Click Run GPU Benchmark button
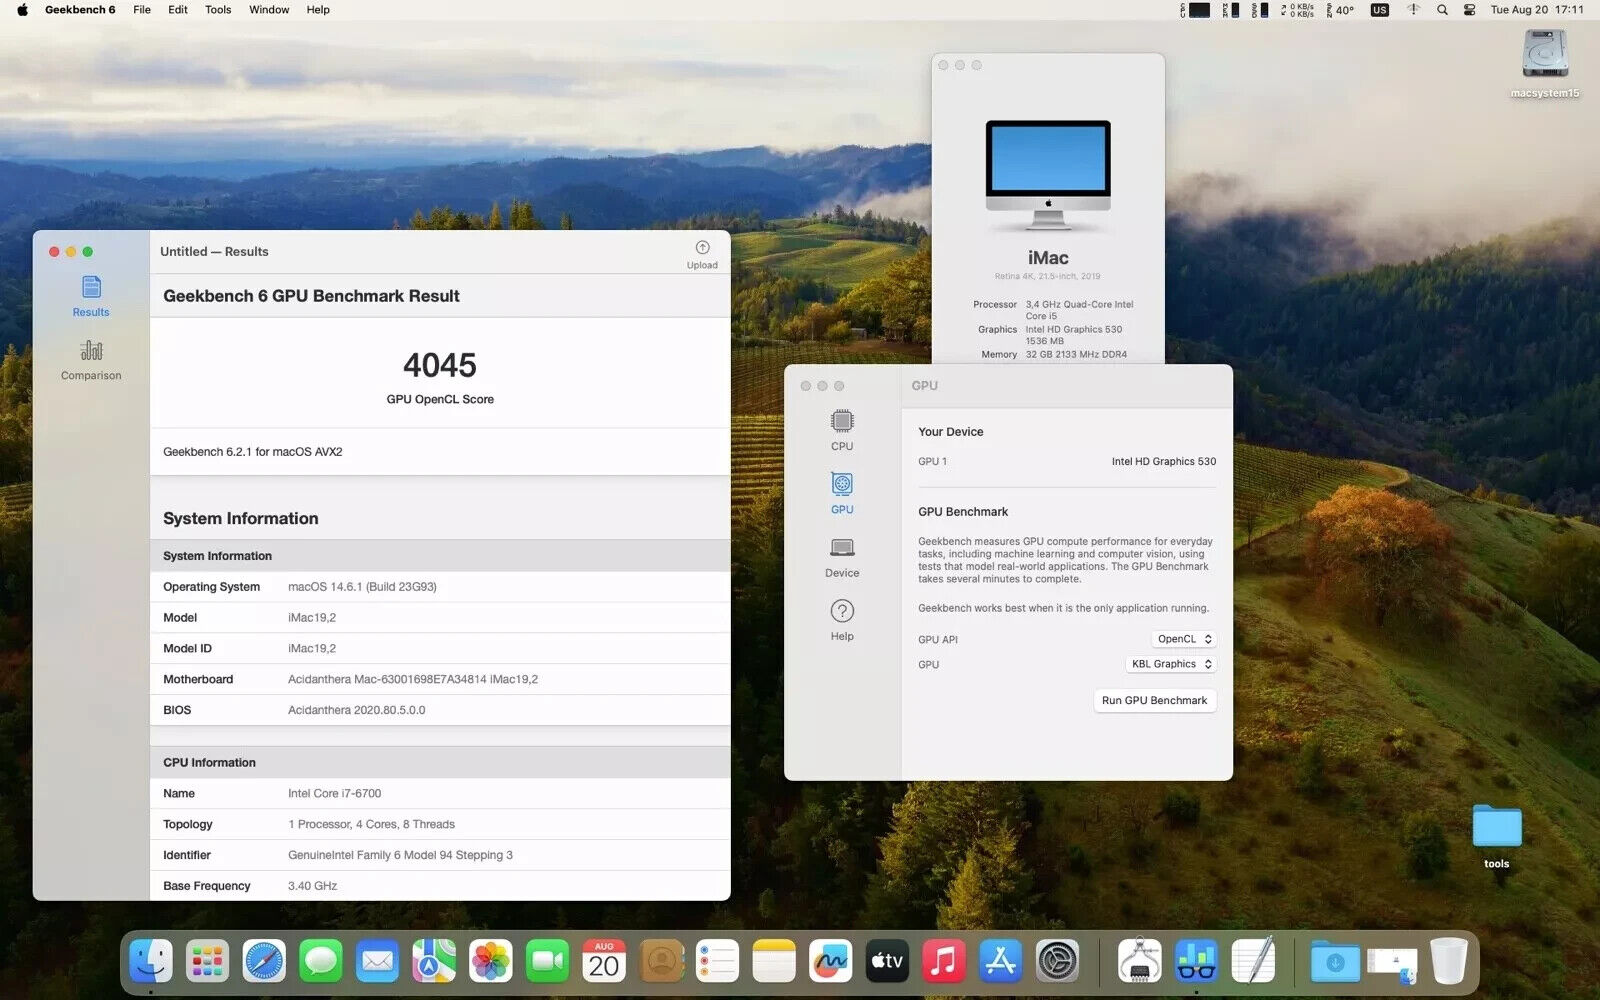This screenshot has width=1600, height=1000. click(1154, 700)
